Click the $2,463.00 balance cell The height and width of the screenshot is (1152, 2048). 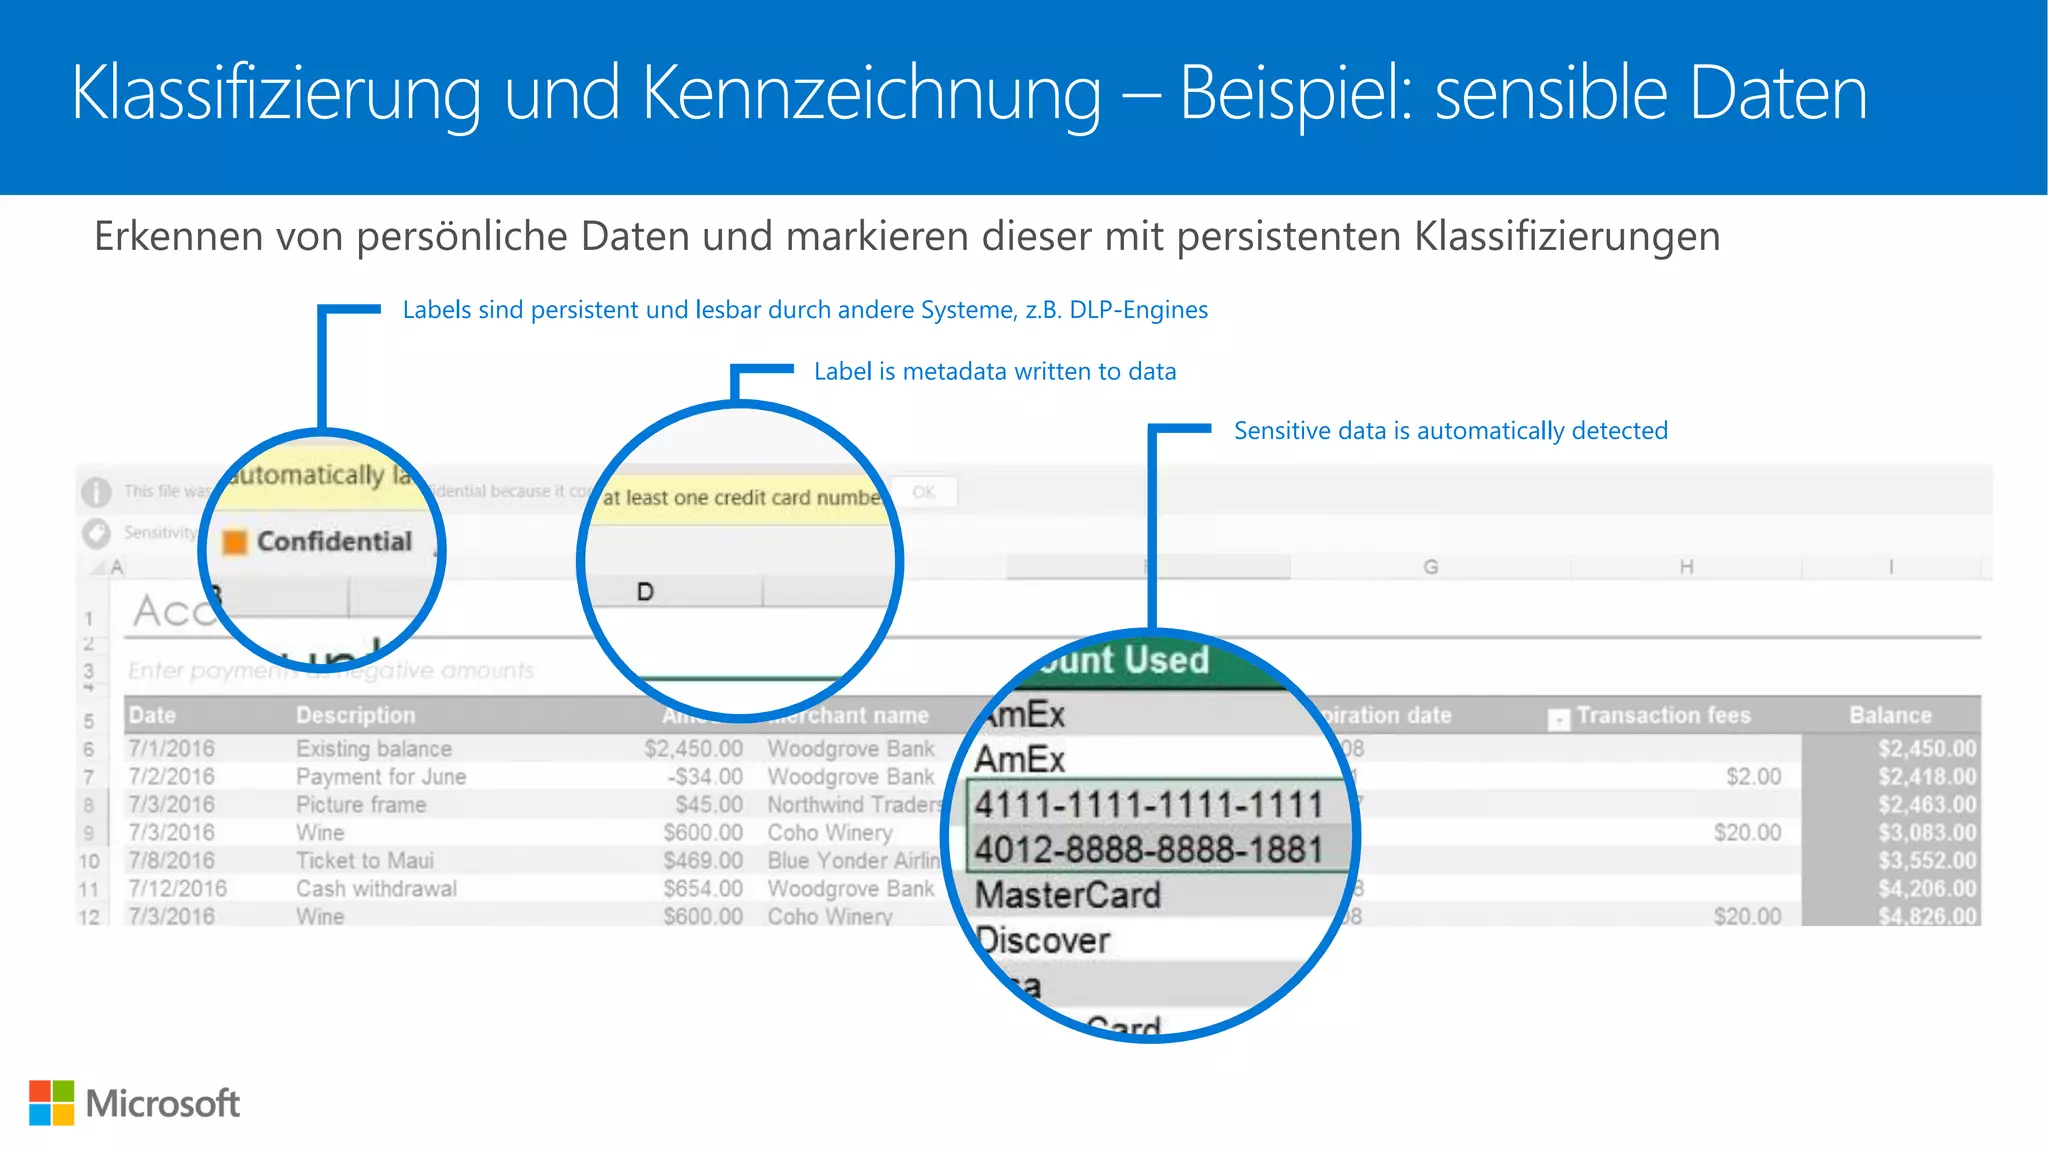[x=1927, y=804]
